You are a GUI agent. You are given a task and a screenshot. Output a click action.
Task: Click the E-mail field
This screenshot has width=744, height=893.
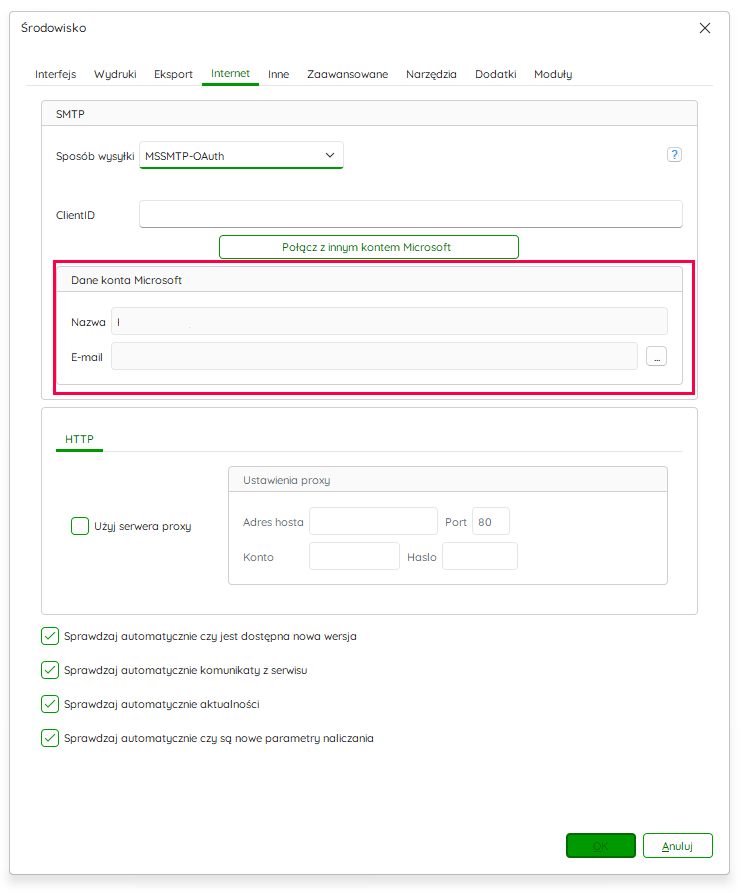click(374, 356)
